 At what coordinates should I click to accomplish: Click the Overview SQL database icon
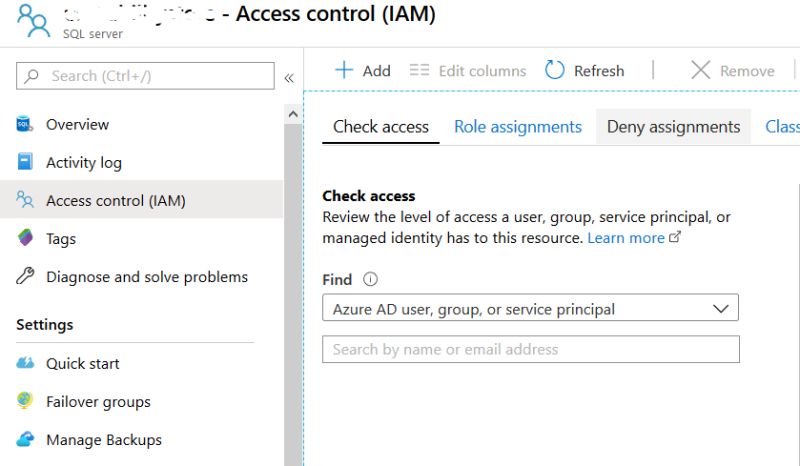coord(24,124)
